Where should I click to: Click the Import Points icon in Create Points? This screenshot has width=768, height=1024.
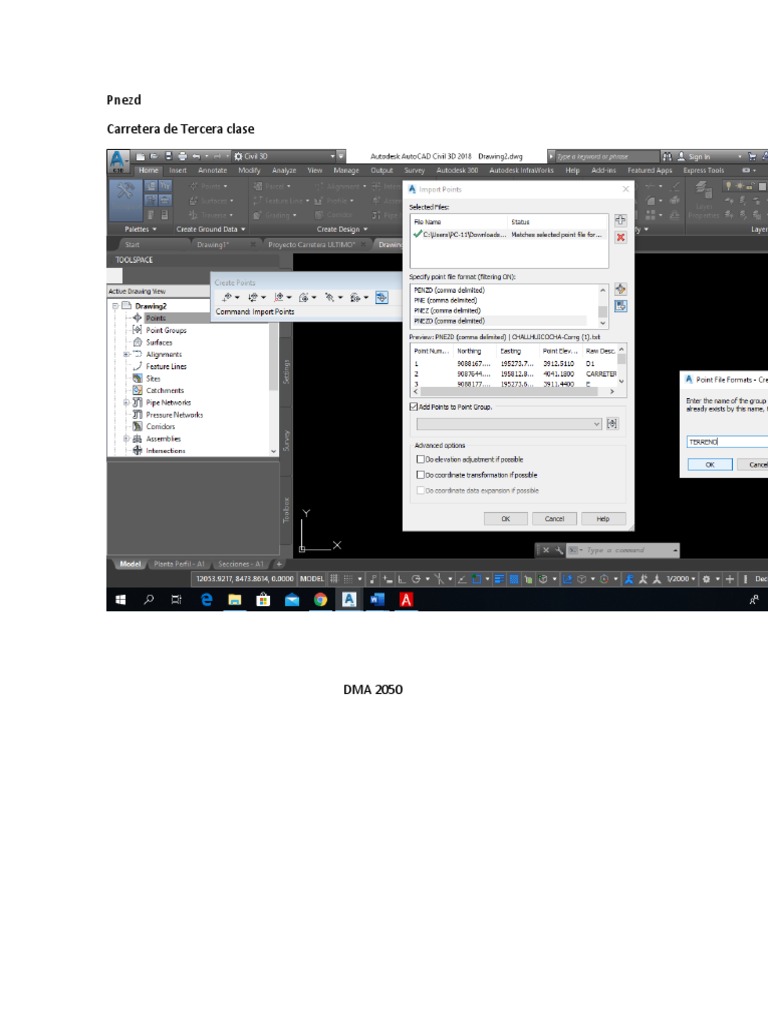point(381,298)
